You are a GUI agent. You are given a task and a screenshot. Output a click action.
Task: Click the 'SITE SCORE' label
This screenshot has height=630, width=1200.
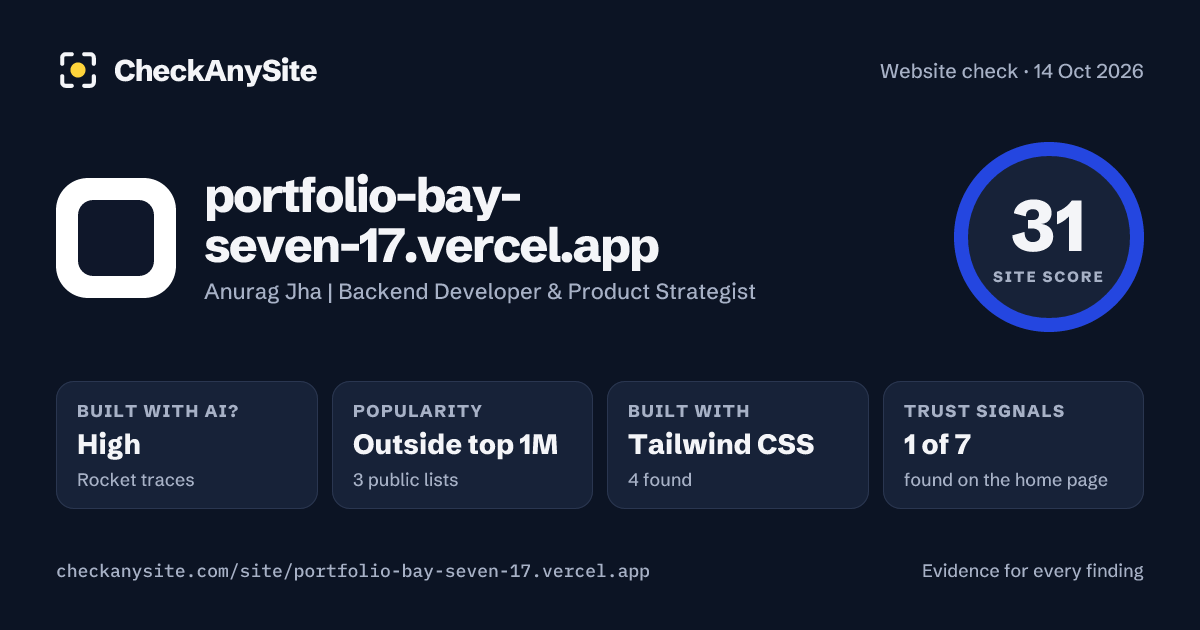pos(1048,277)
